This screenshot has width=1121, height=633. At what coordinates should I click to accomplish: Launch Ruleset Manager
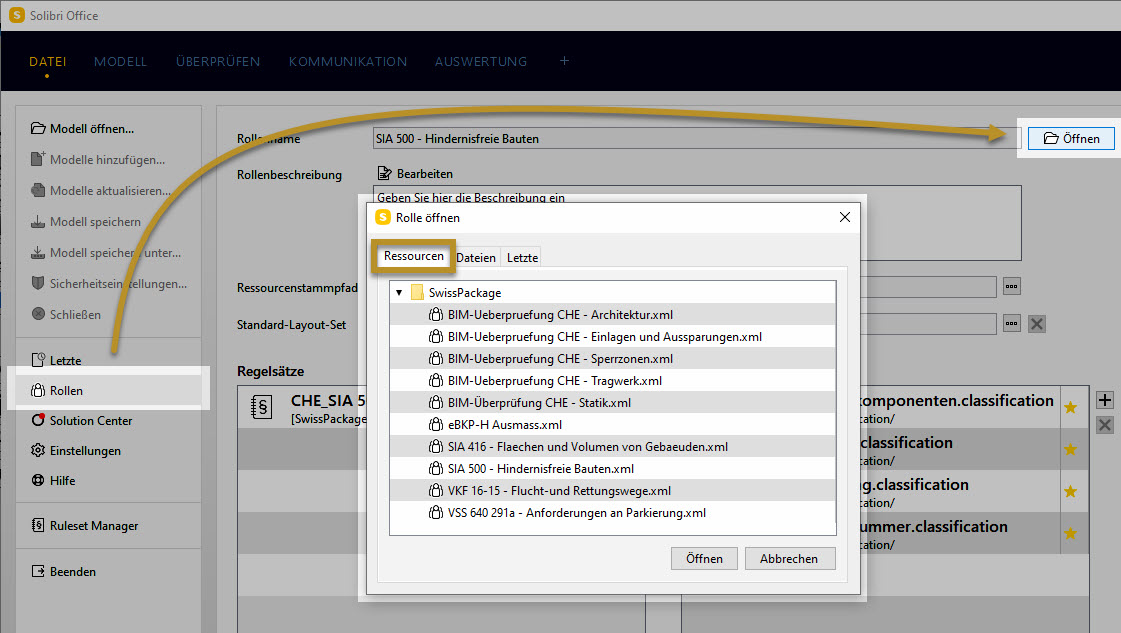tap(85, 526)
